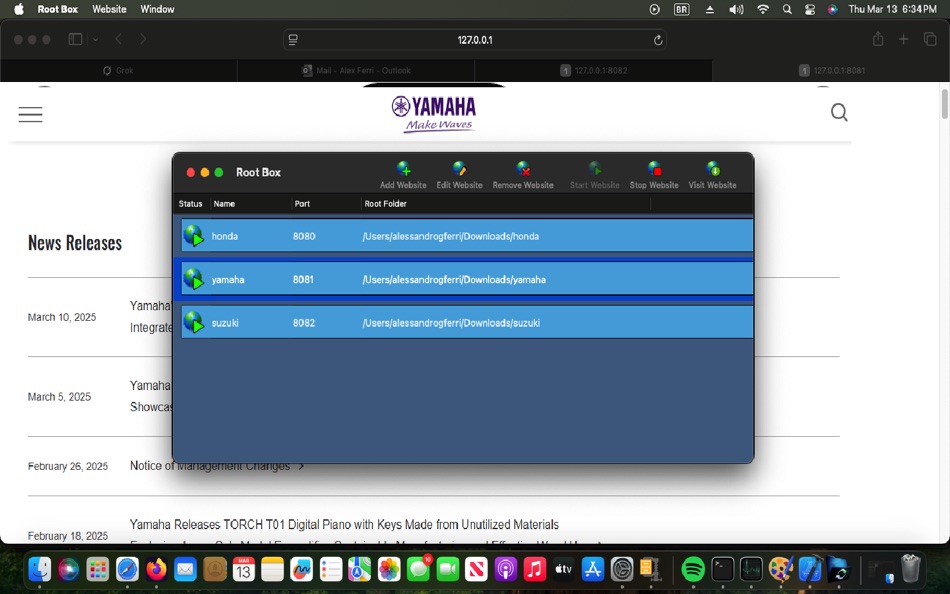Expand the Notice of Management Changes chevron
Image resolution: width=950 pixels, height=594 pixels.
coord(301,466)
